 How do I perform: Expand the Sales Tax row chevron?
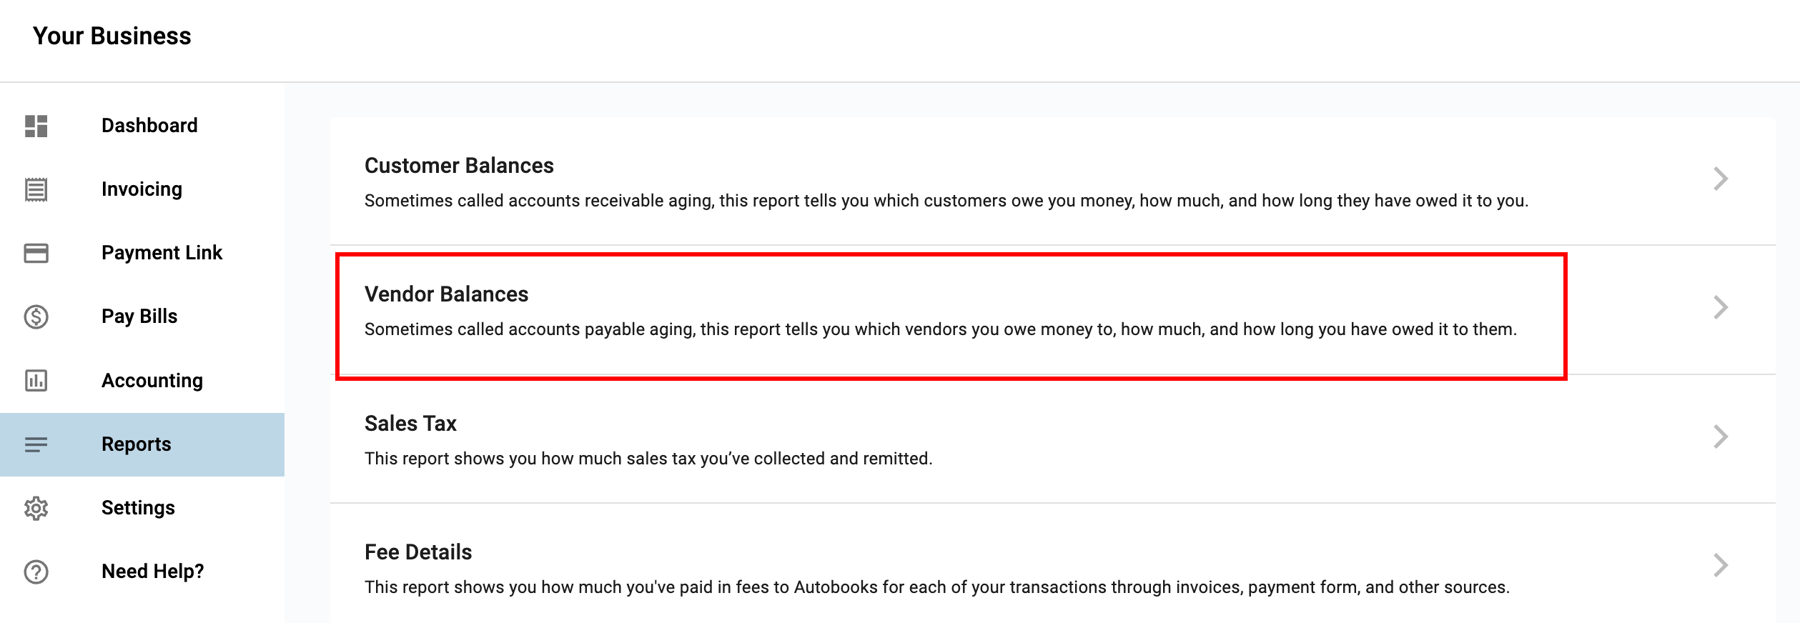[1720, 437]
